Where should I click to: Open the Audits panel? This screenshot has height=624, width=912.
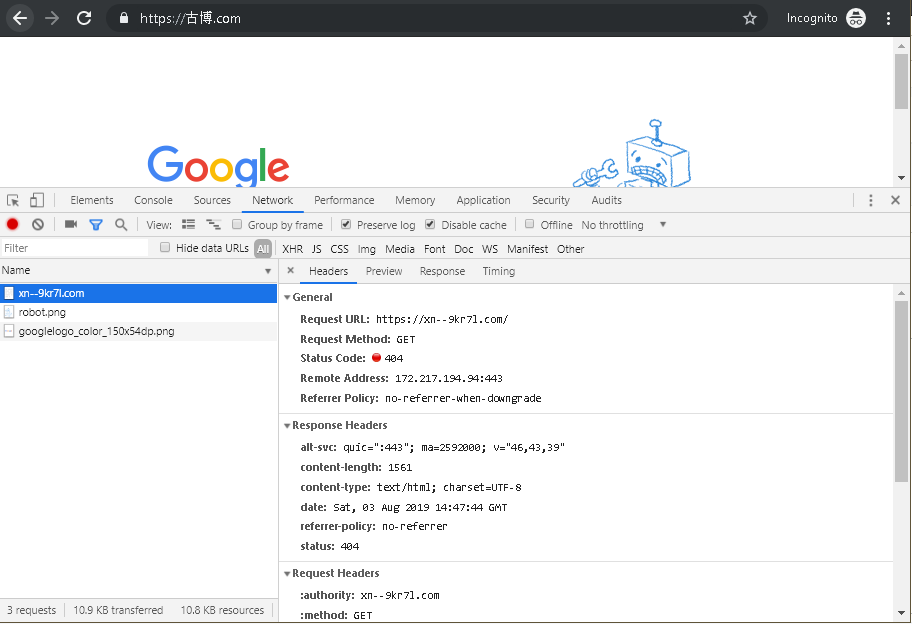pos(607,200)
